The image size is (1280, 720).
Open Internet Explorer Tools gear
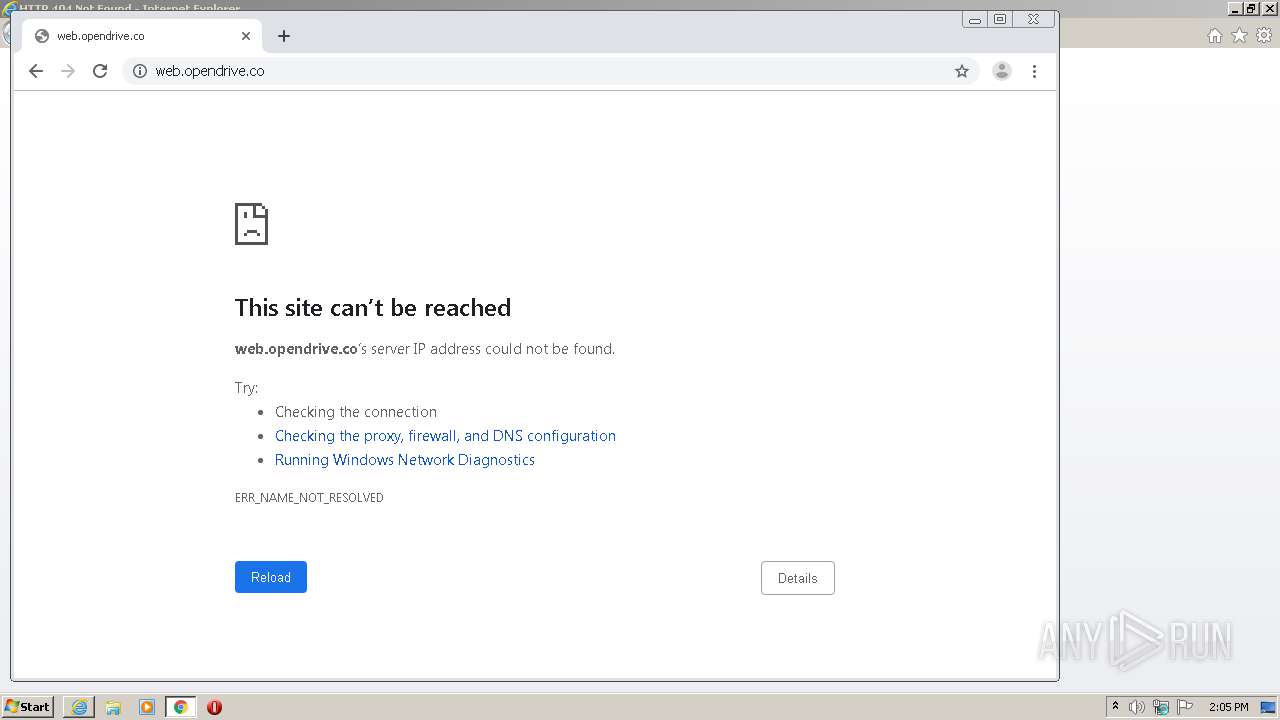pyautogui.click(x=1264, y=36)
